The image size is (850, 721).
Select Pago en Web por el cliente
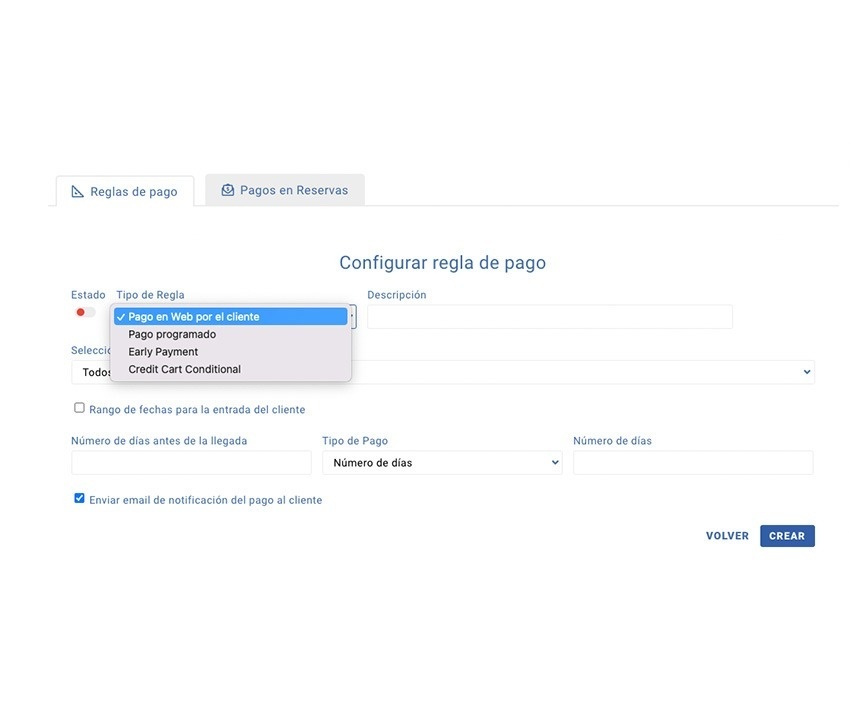click(193, 317)
